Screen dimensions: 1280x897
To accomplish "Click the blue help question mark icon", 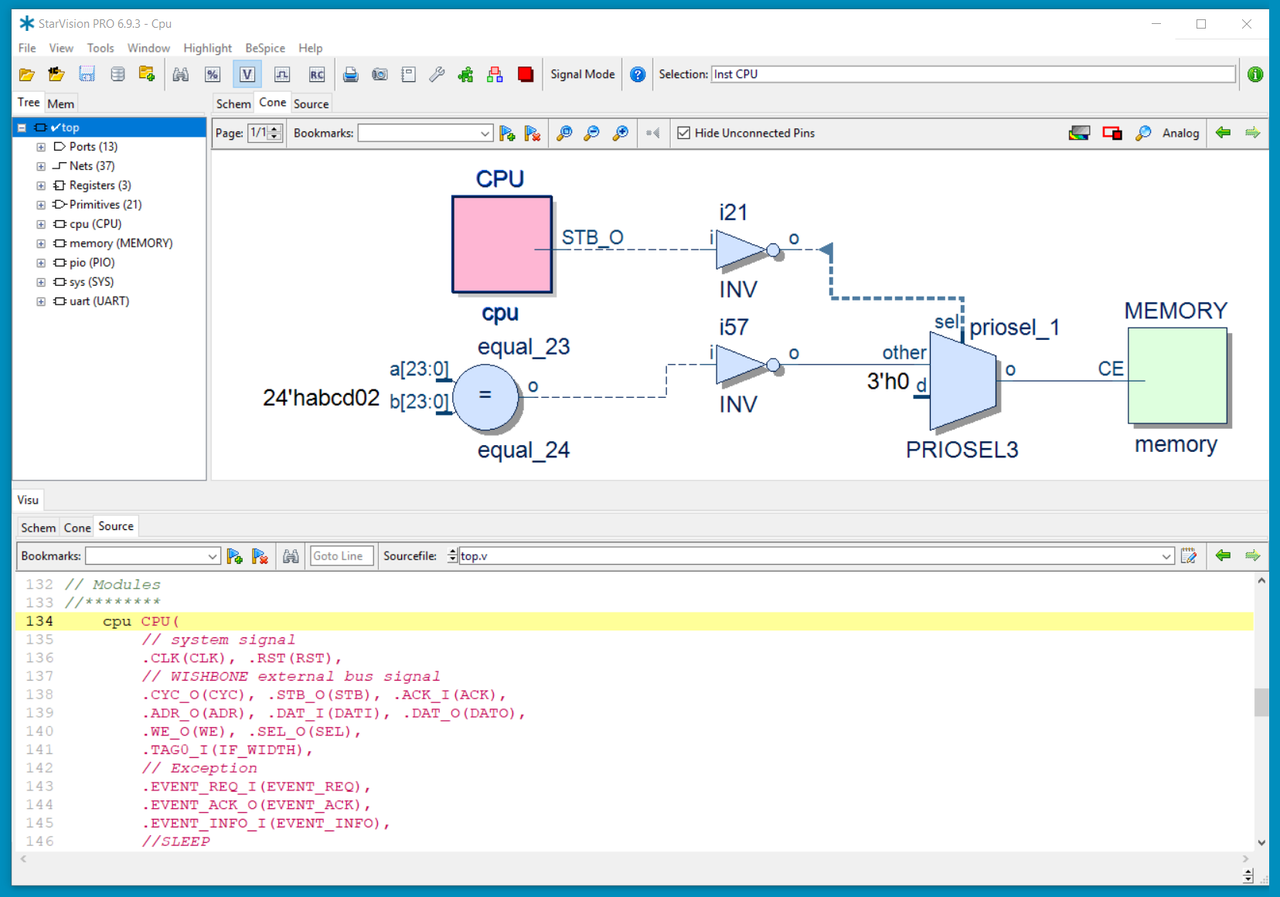I will (x=638, y=75).
